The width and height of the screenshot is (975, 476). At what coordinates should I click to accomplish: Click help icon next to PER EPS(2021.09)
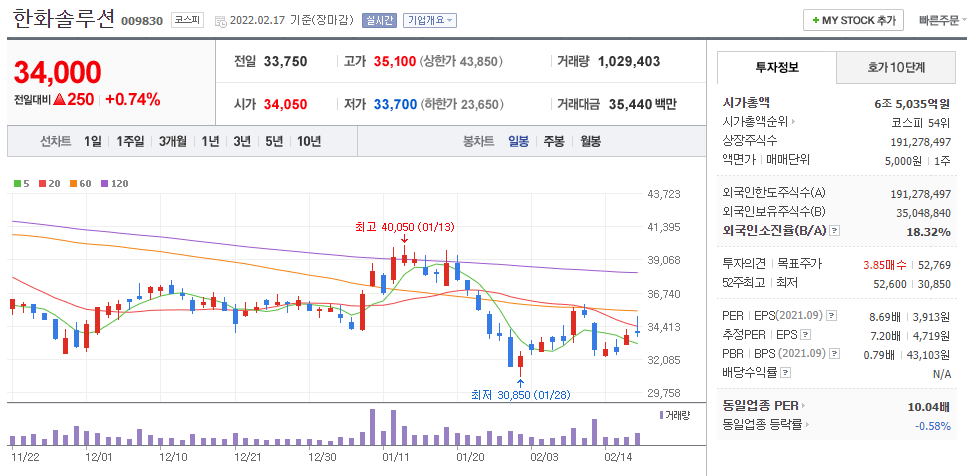832,316
